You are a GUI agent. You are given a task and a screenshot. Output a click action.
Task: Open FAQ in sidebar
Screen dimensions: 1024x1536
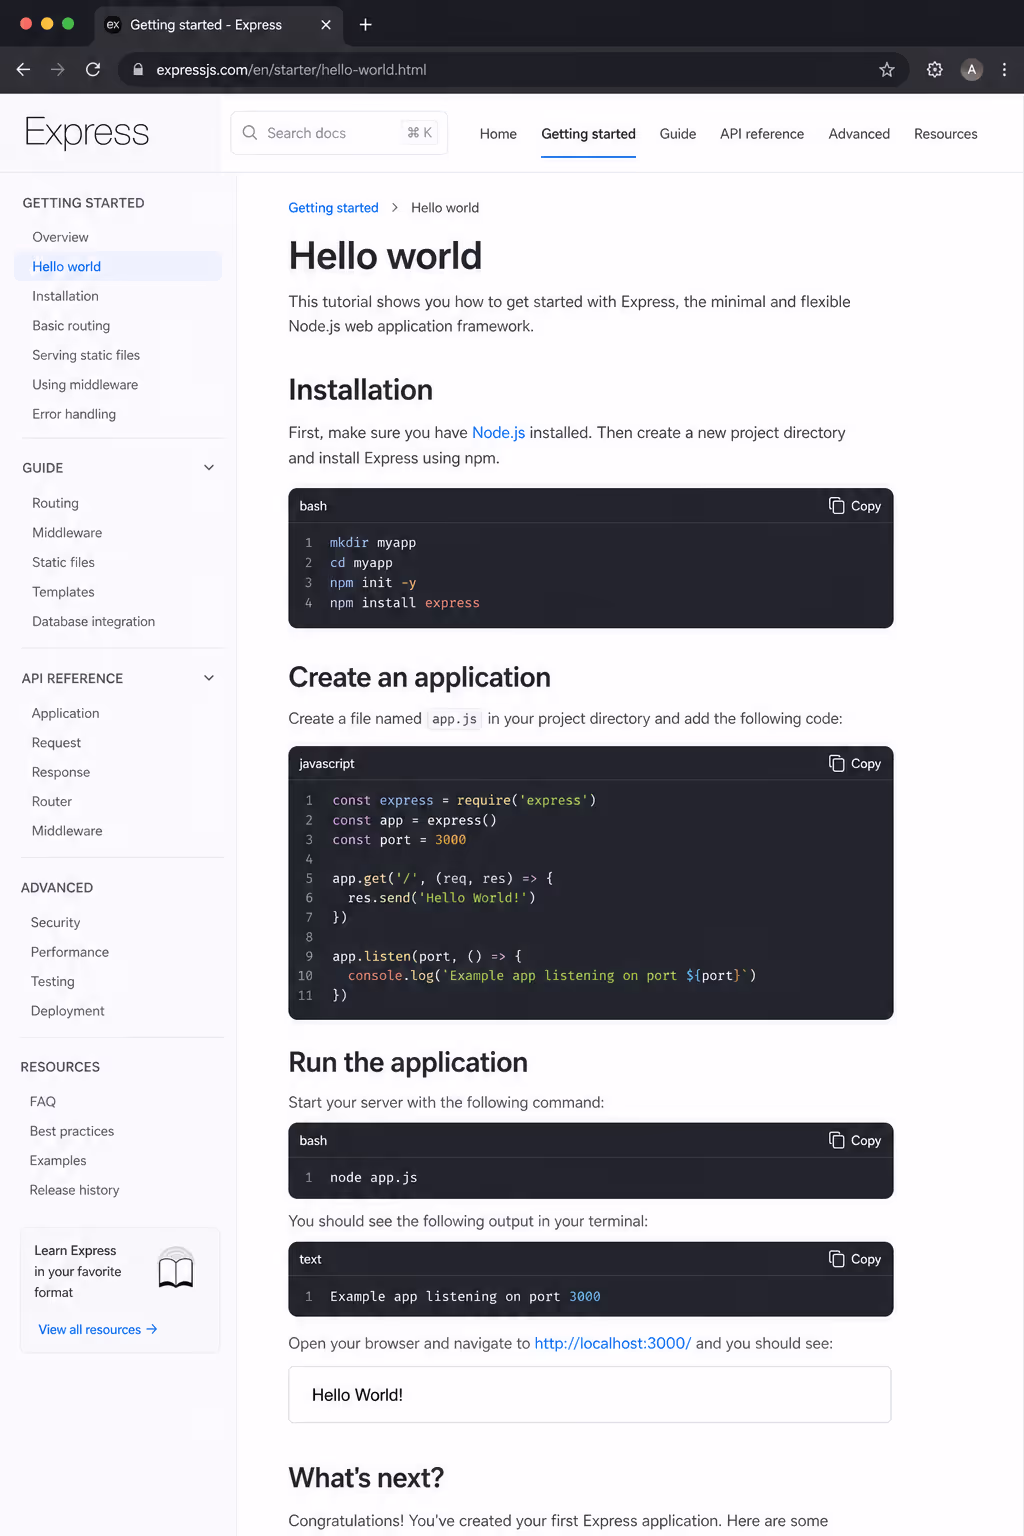tap(43, 1101)
